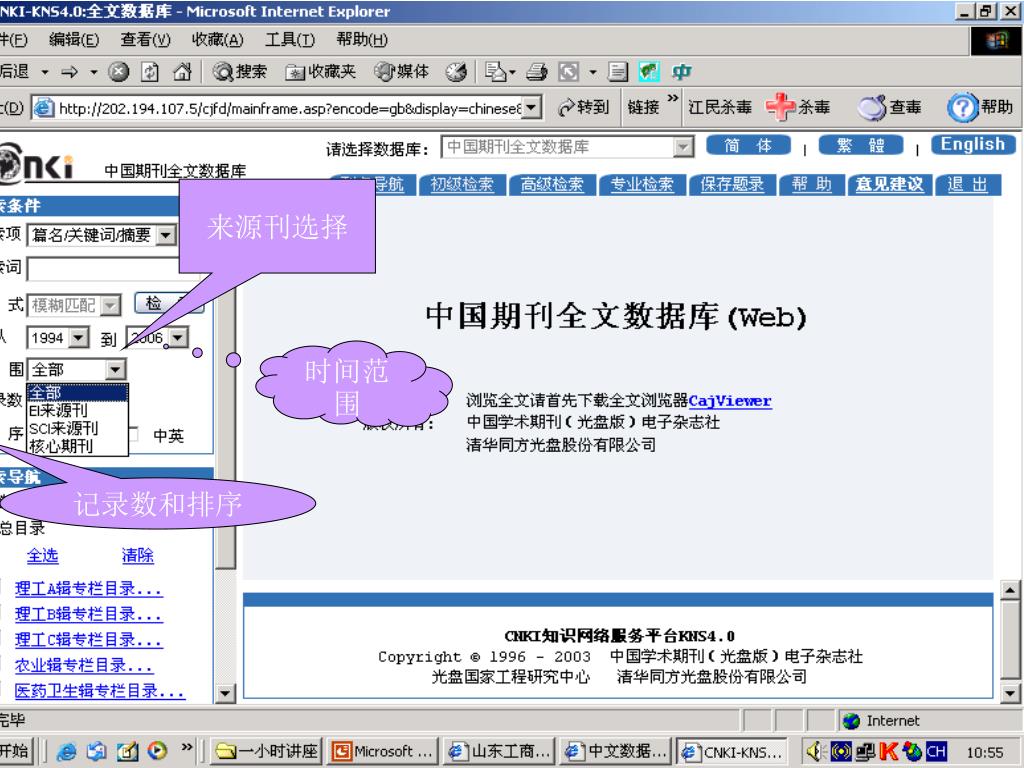
Task: Open 农业辑专栏目录 link
Action: (84, 665)
